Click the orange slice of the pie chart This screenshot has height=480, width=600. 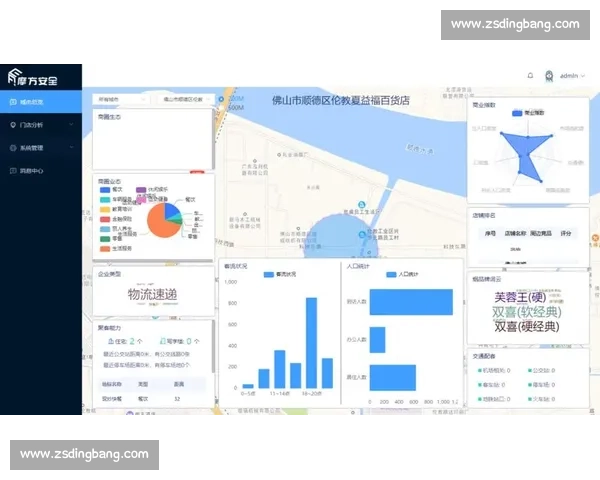pos(158,224)
